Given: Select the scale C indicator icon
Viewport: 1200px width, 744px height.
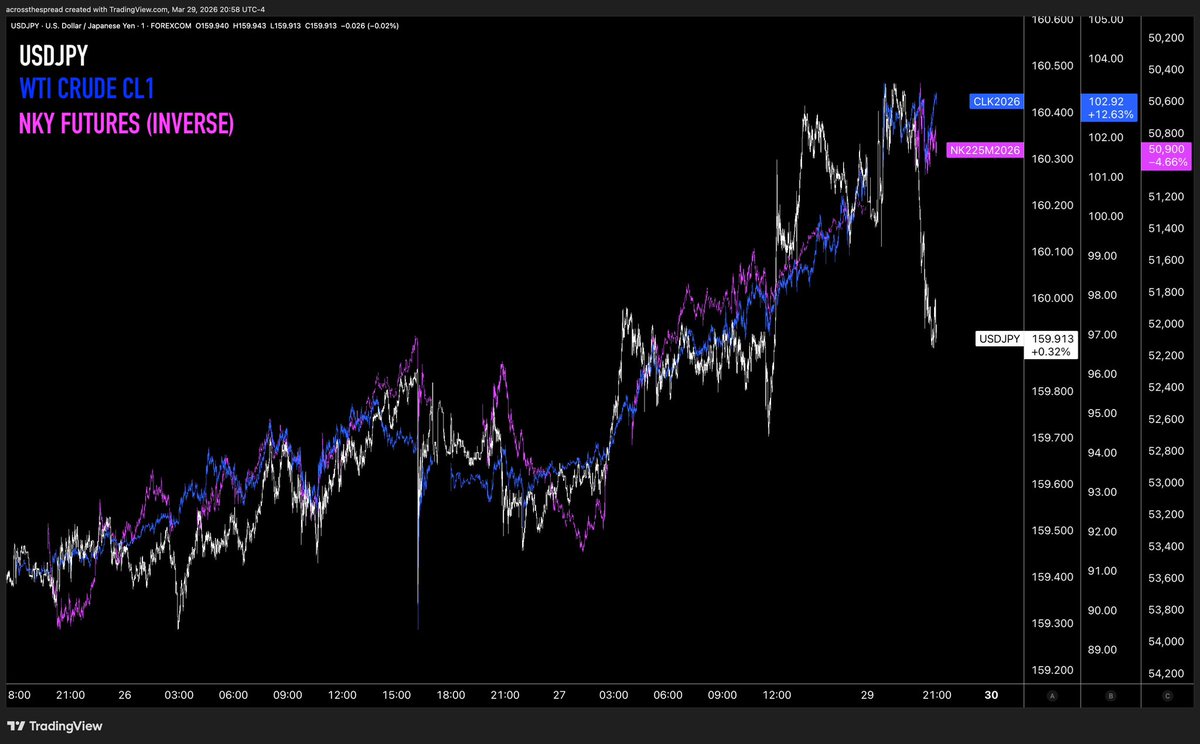Looking at the screenshot, I should pyautogui.click(x=1169, y=694).
